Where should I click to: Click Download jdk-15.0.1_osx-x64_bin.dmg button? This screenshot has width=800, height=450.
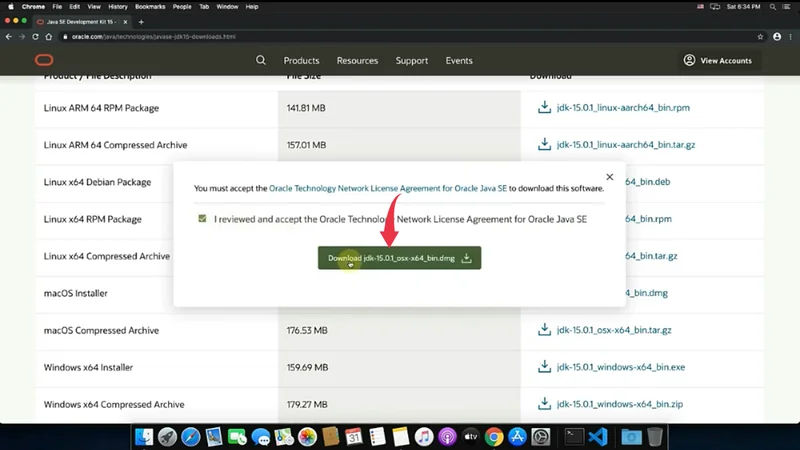click(399, 258)
